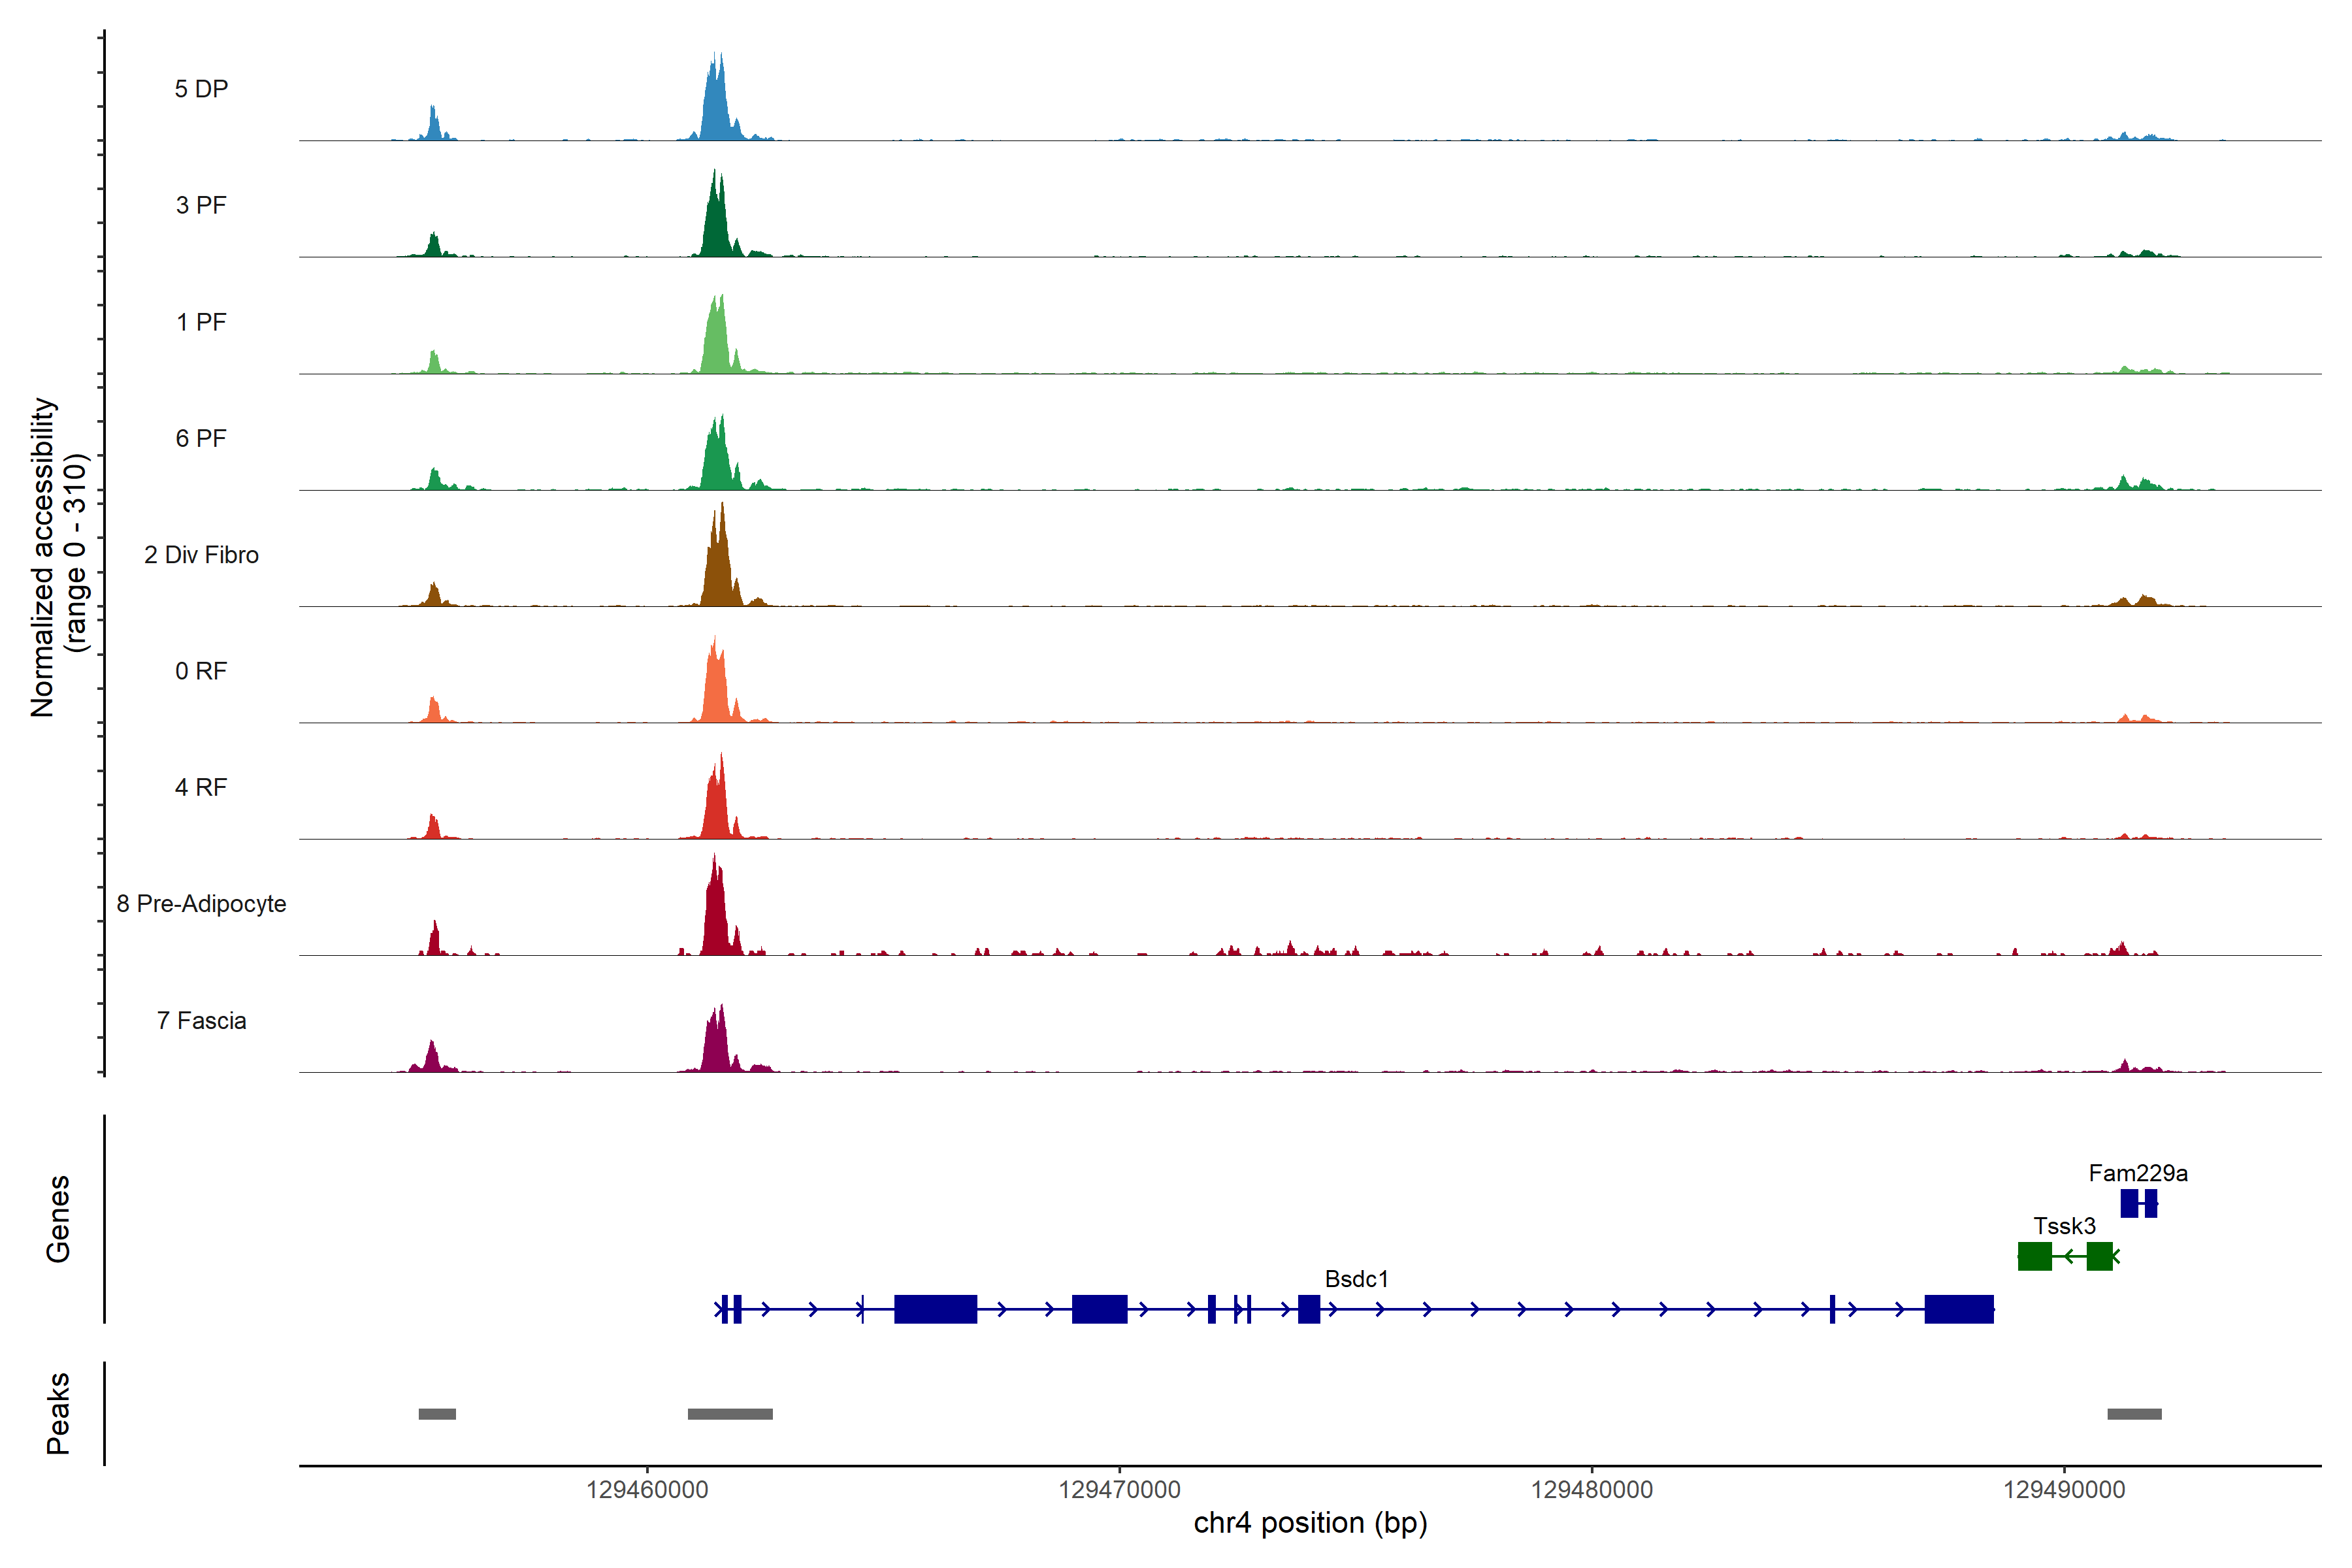
Task: Click the leftmost gray peak bar
Action: [437, 1414]
